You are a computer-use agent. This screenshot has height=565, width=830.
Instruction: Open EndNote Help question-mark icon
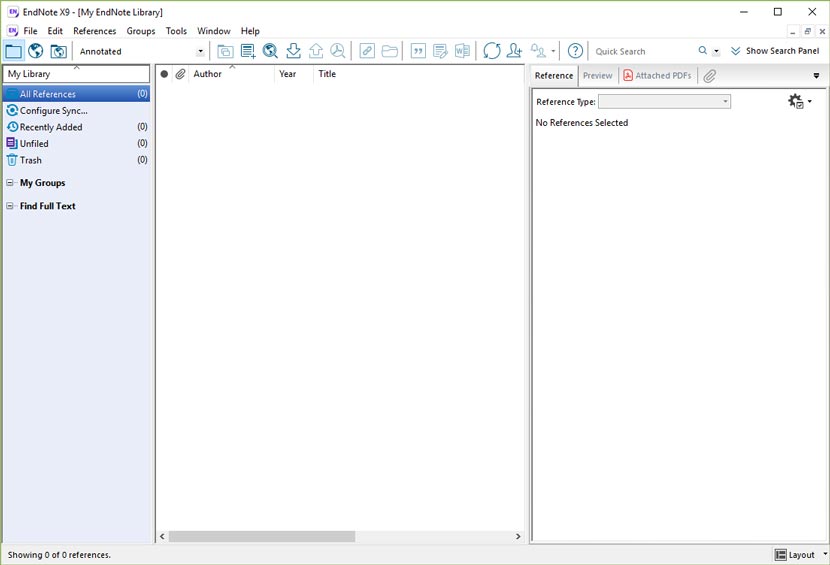point(575,51)
